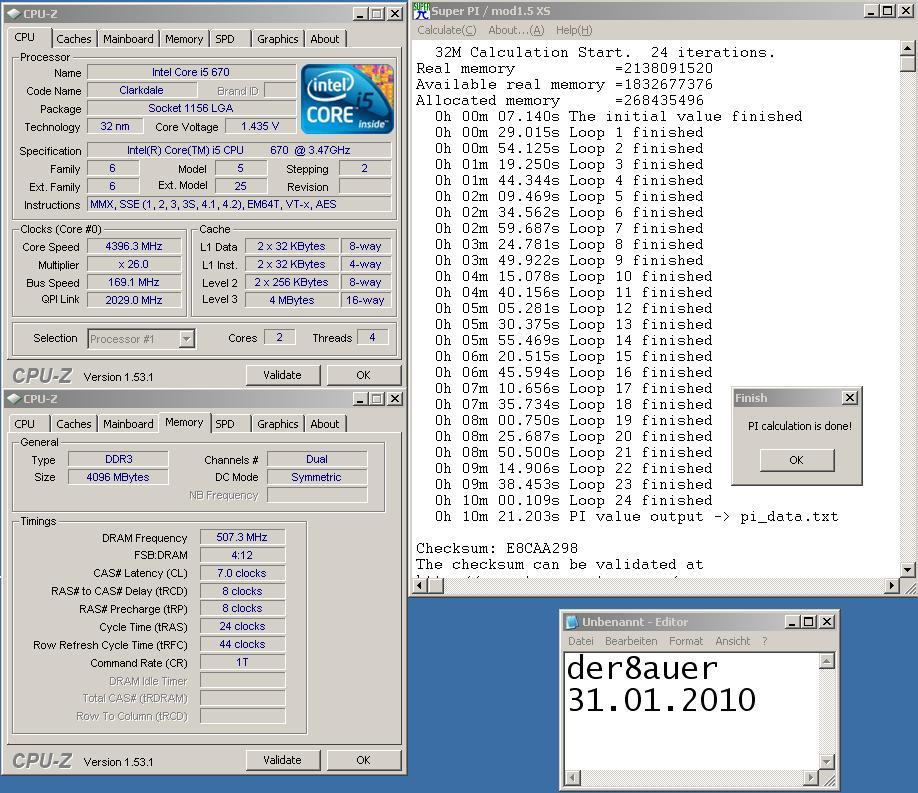This screenshot has width=918, height=793.
Task: Click the FSB:DRAM 4:12 value
Action: [x=242, y=555]
